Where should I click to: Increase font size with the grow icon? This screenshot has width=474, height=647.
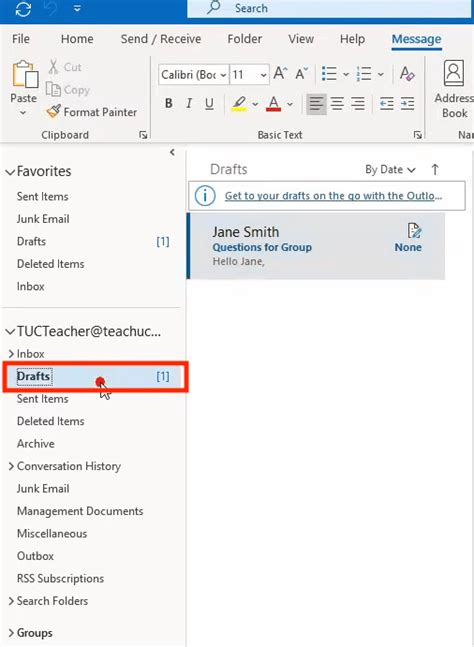pos(281,74)
